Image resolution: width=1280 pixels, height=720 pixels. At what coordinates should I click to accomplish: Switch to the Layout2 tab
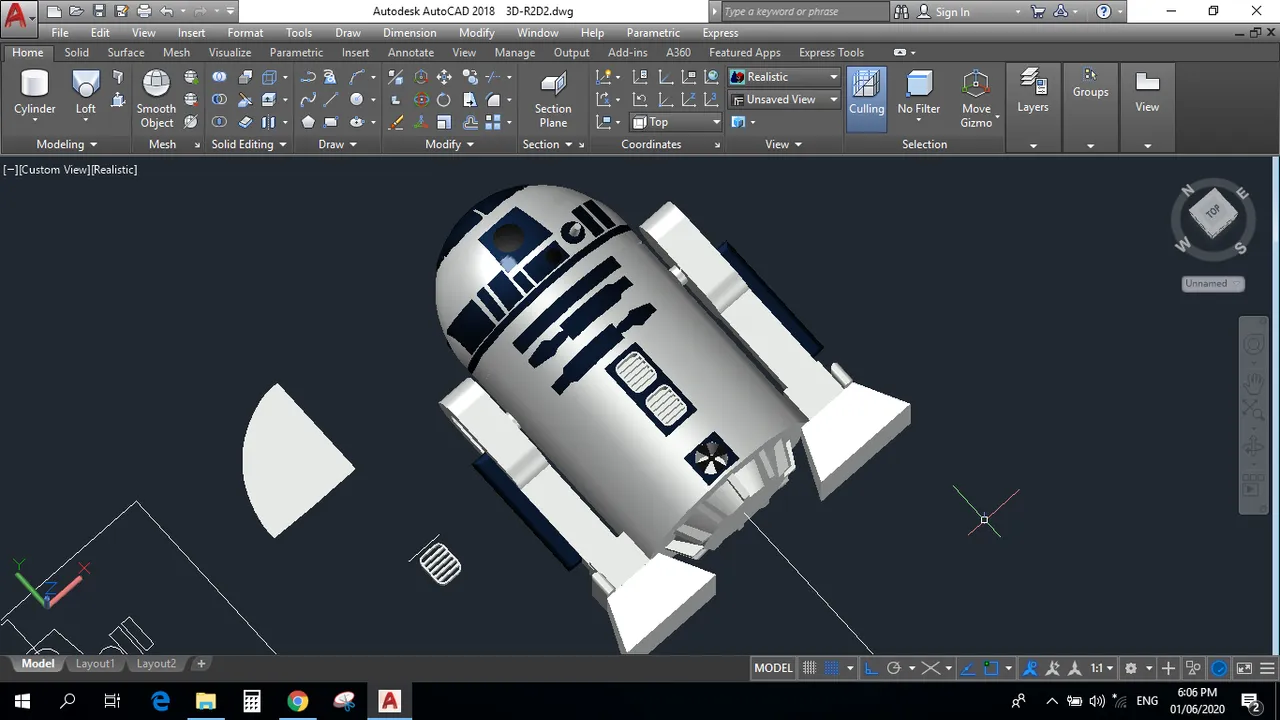(x=156, y=663)
